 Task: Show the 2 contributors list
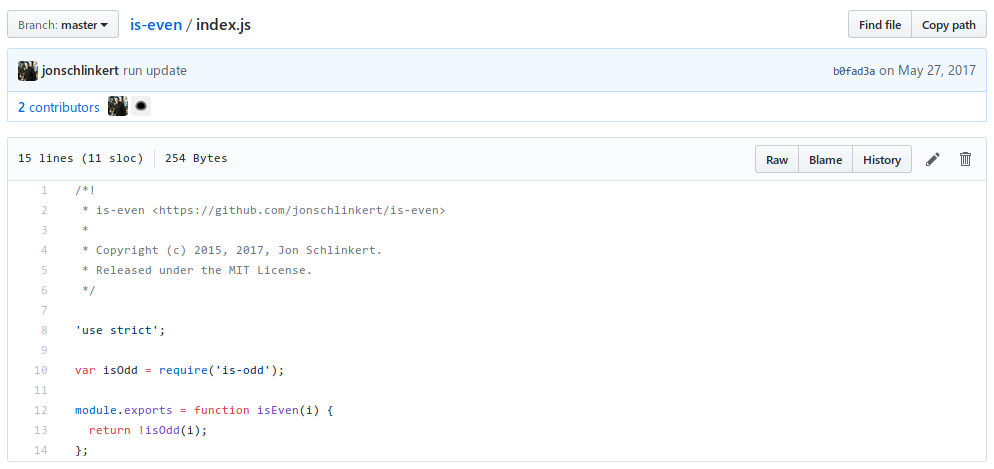59,107
